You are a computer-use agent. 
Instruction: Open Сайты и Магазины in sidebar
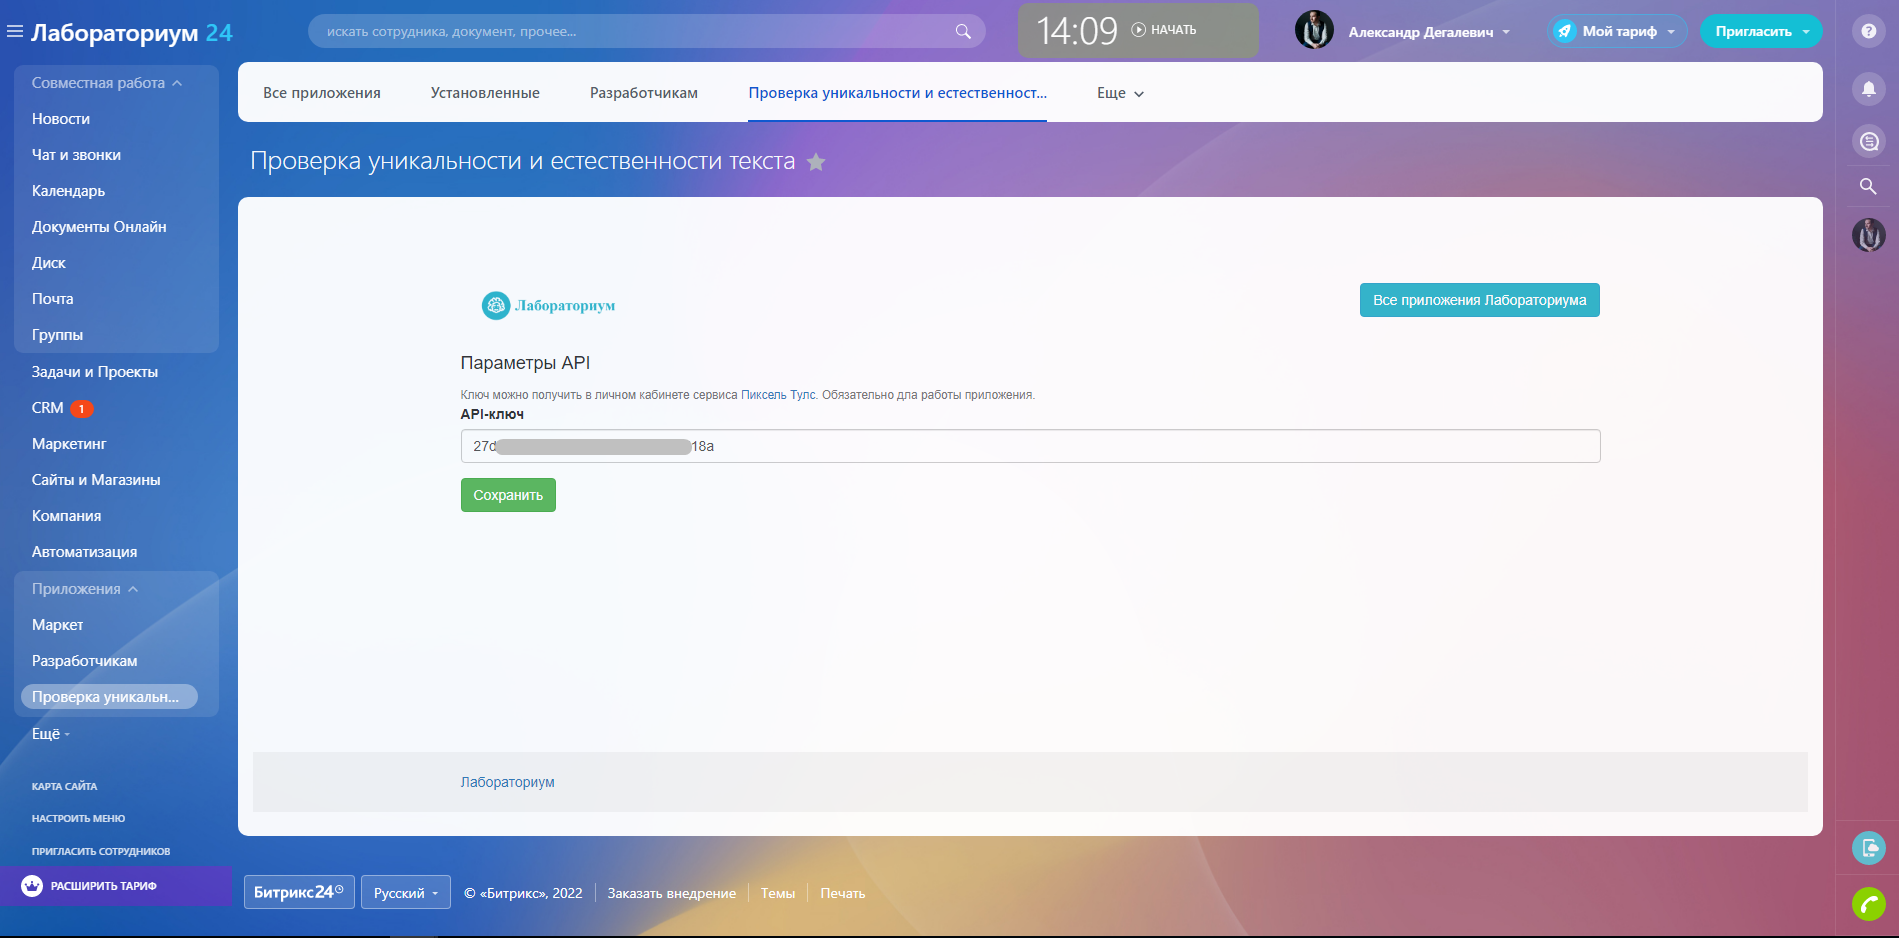coord(96,480)
